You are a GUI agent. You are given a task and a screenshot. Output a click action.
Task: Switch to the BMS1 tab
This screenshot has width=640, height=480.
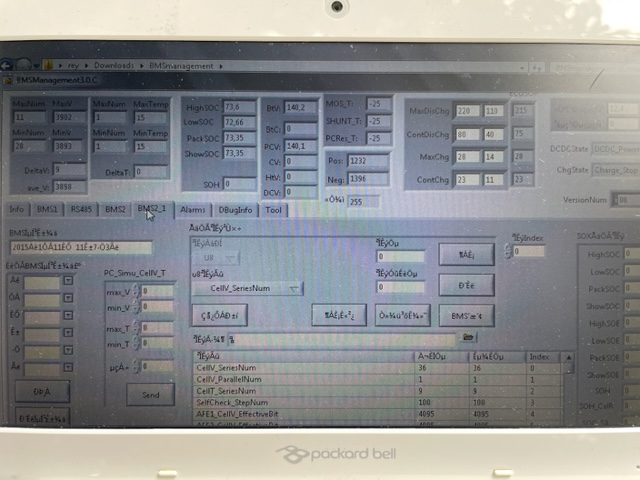coord(46,210)
